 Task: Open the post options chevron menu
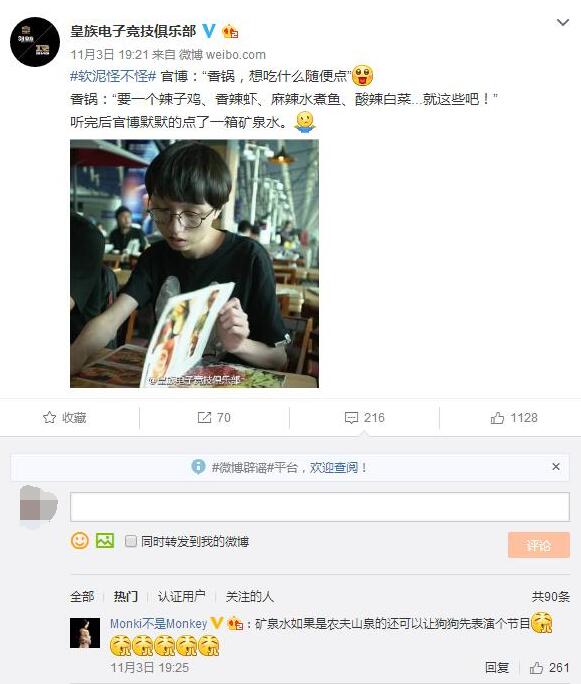coord(563,22)
